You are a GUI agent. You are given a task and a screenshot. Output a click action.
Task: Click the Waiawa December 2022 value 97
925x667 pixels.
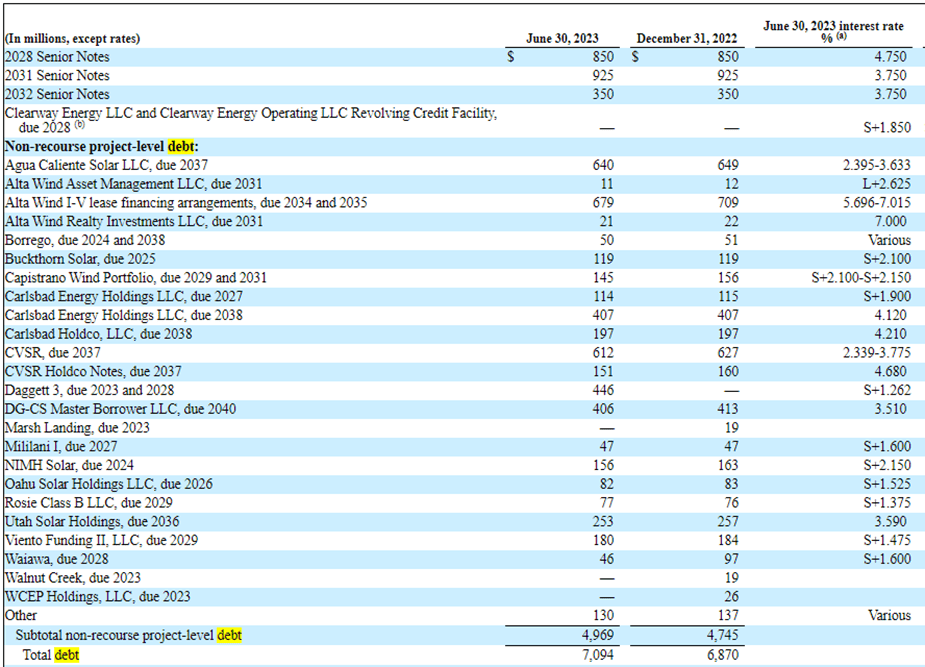click(x=730, y=559)
